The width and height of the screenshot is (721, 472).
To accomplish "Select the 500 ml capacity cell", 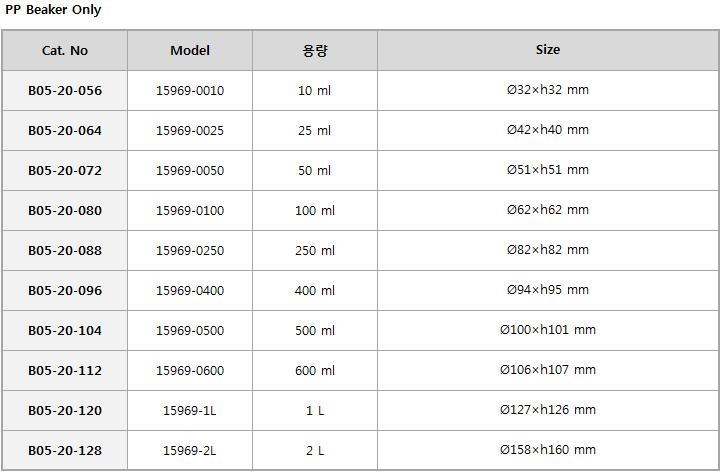I will click(315, 331).
